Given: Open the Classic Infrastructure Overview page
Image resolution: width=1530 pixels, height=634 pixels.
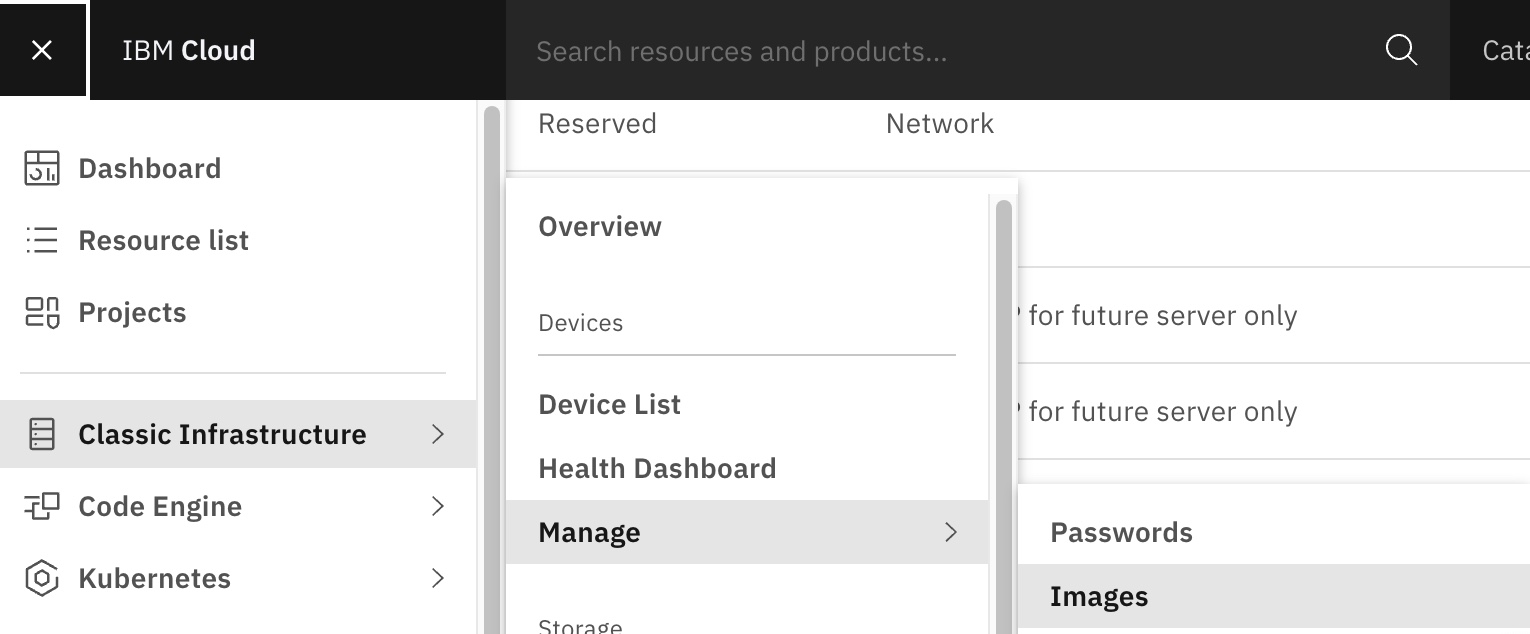Looking at the screenshot, I should [x=600, y=227].
